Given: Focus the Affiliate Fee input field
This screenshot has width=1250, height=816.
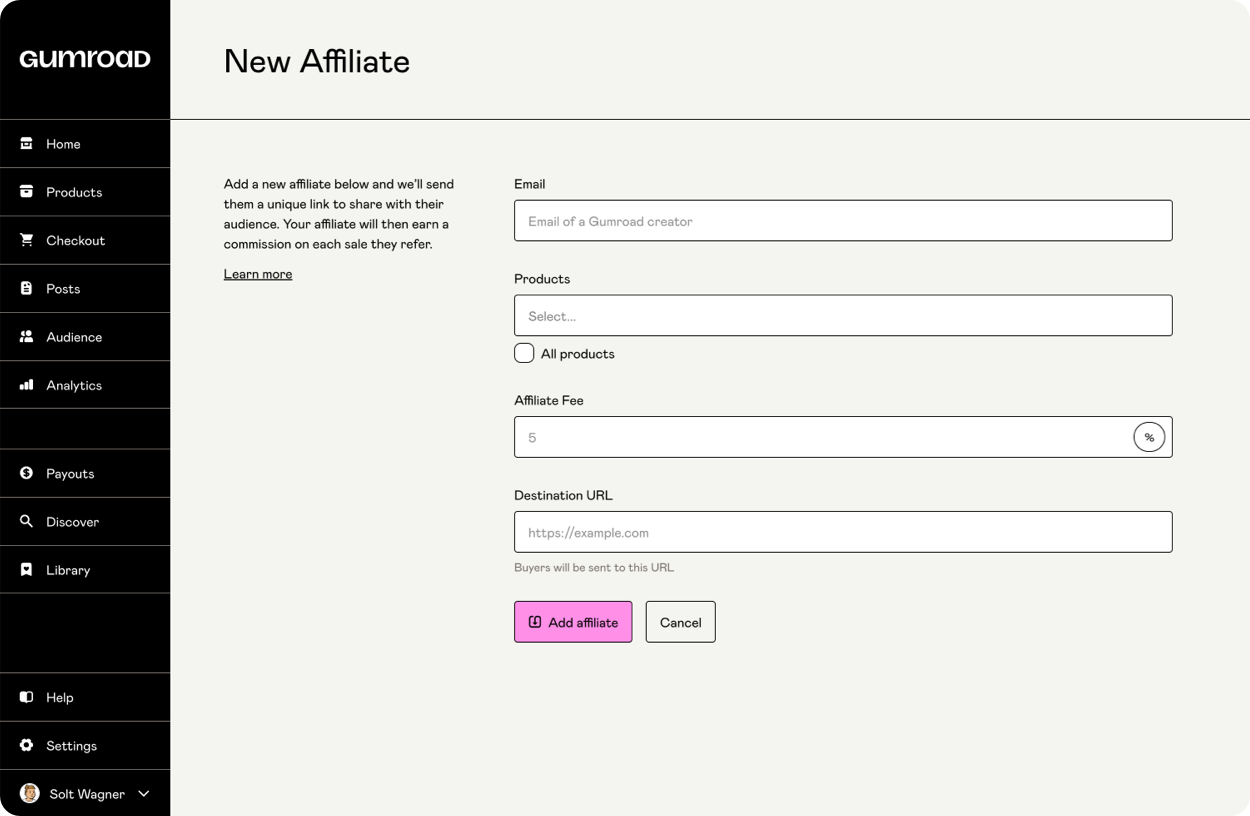Looking at the screenshot, I should [x=843, y=437].
